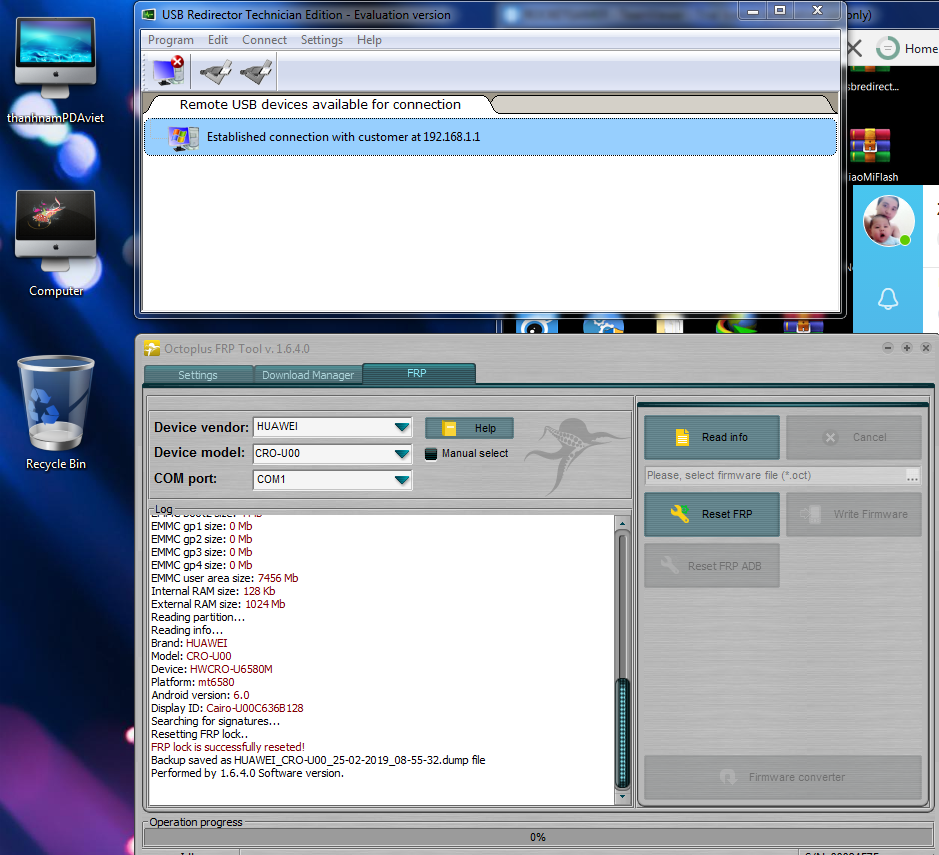Screen dimensions: 939x855
Task: Click the Cancel button
Action: click(853, 437)
